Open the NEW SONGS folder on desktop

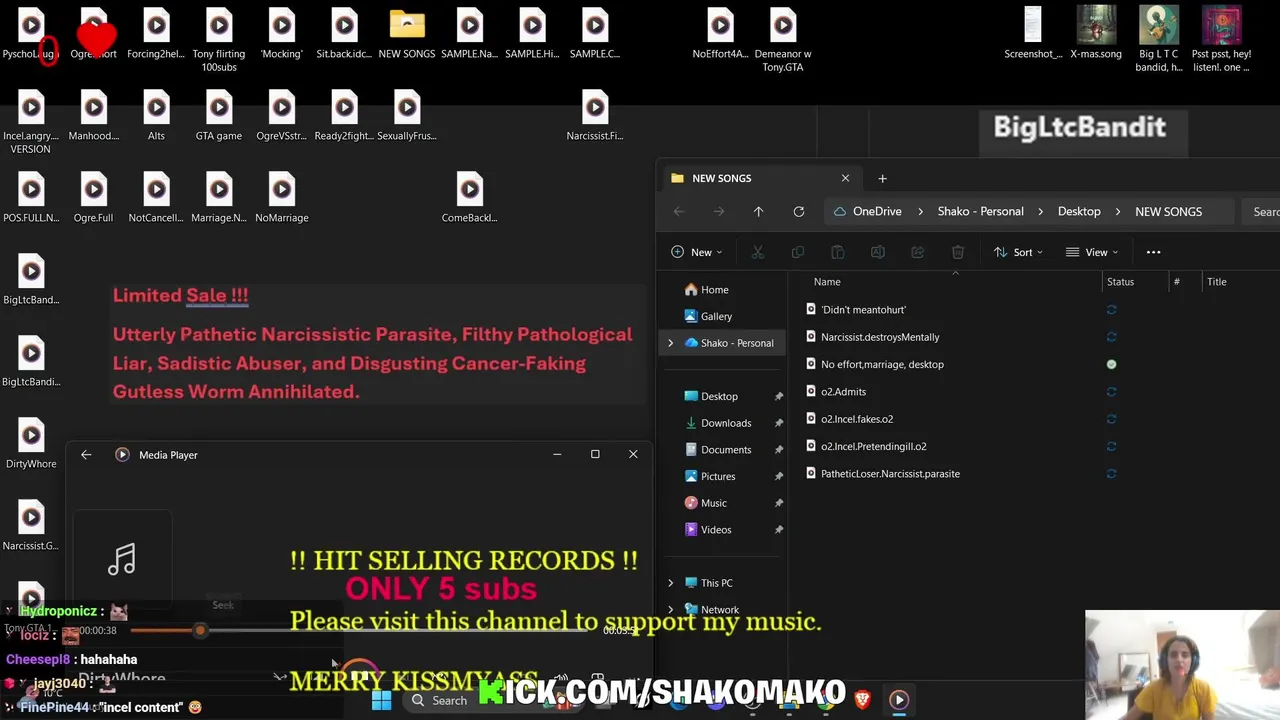(407, 35)
